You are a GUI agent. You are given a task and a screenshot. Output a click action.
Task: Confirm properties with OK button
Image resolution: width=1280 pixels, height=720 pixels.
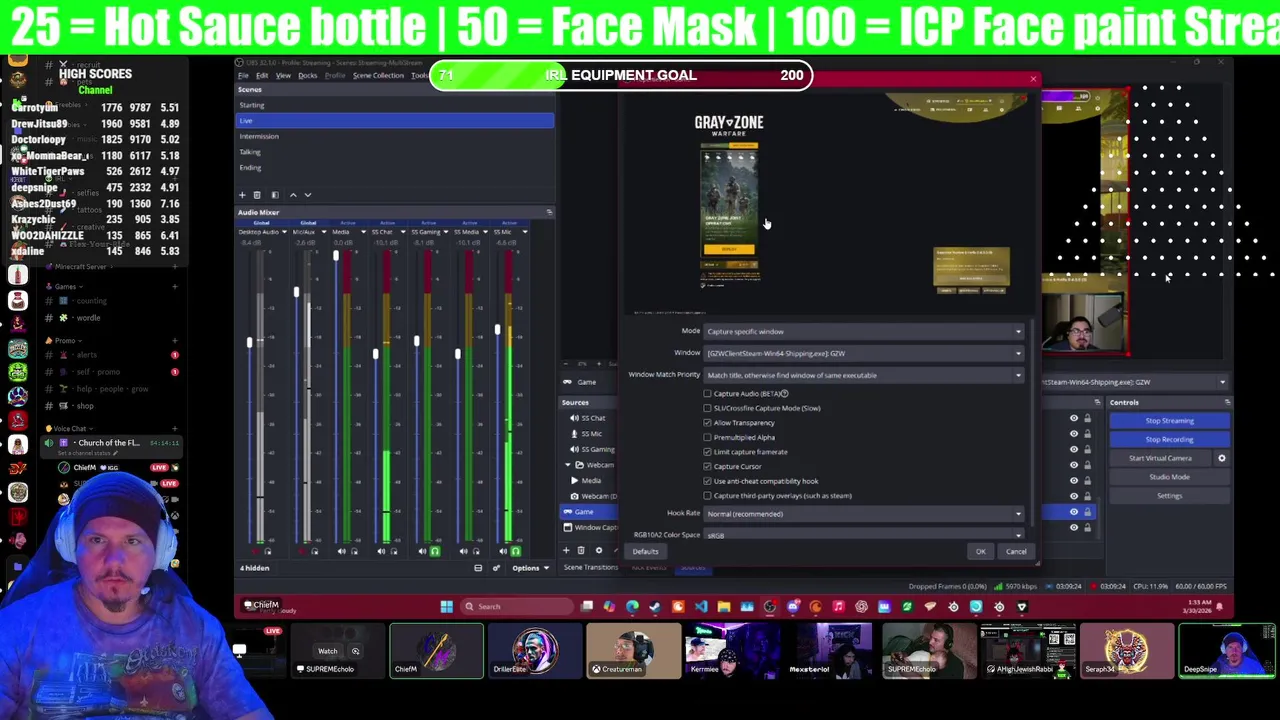point(980,552)
